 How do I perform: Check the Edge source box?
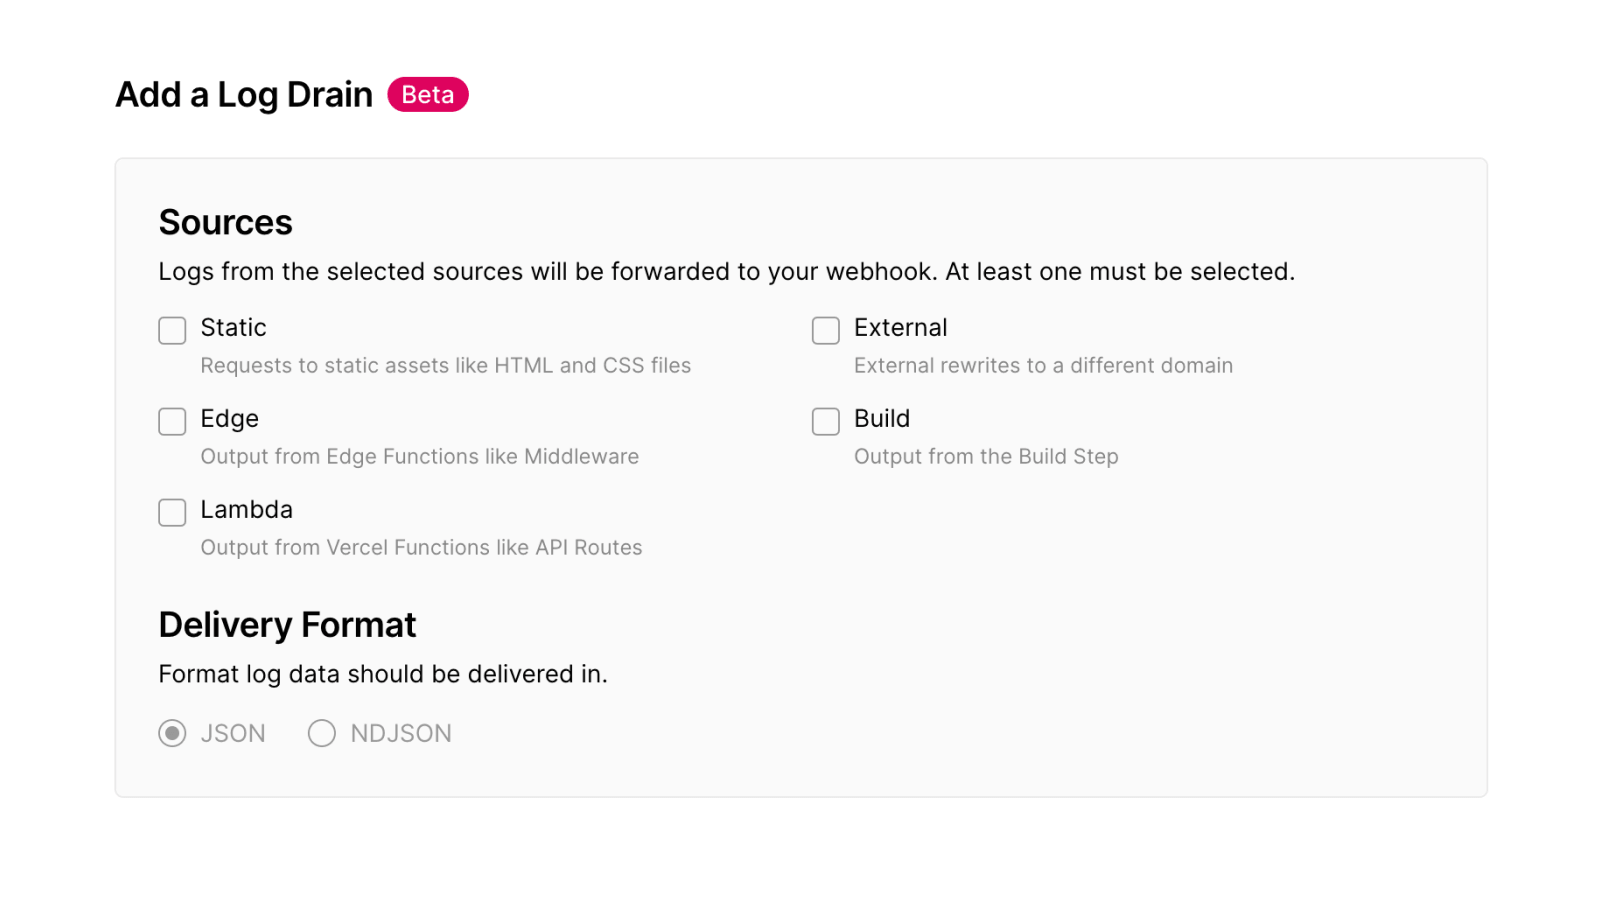click(172, 421)
